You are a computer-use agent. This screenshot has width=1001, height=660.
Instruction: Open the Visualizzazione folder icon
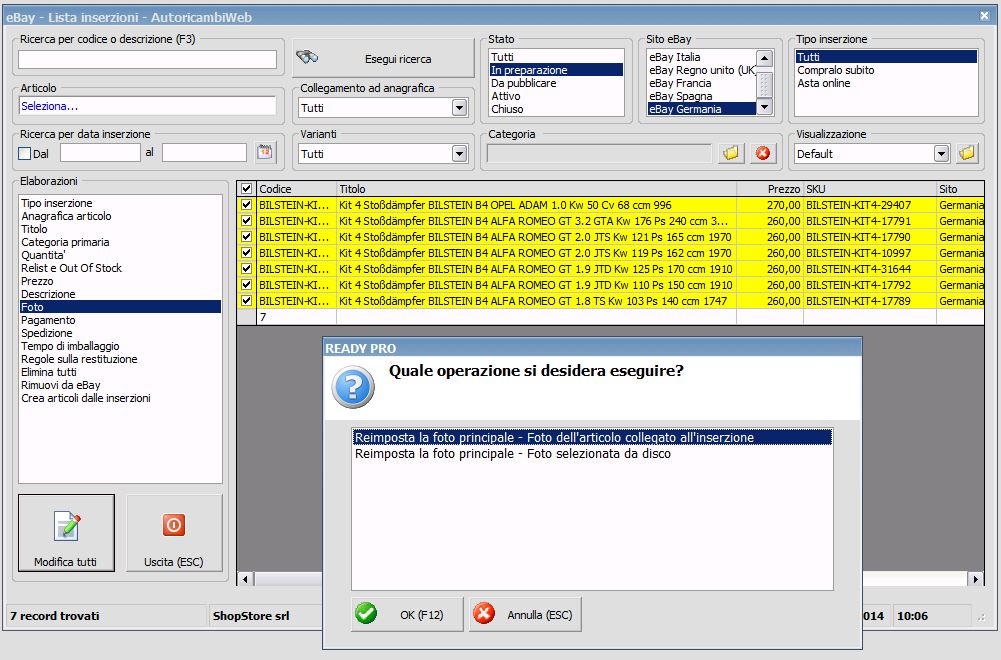pos(967,153)
